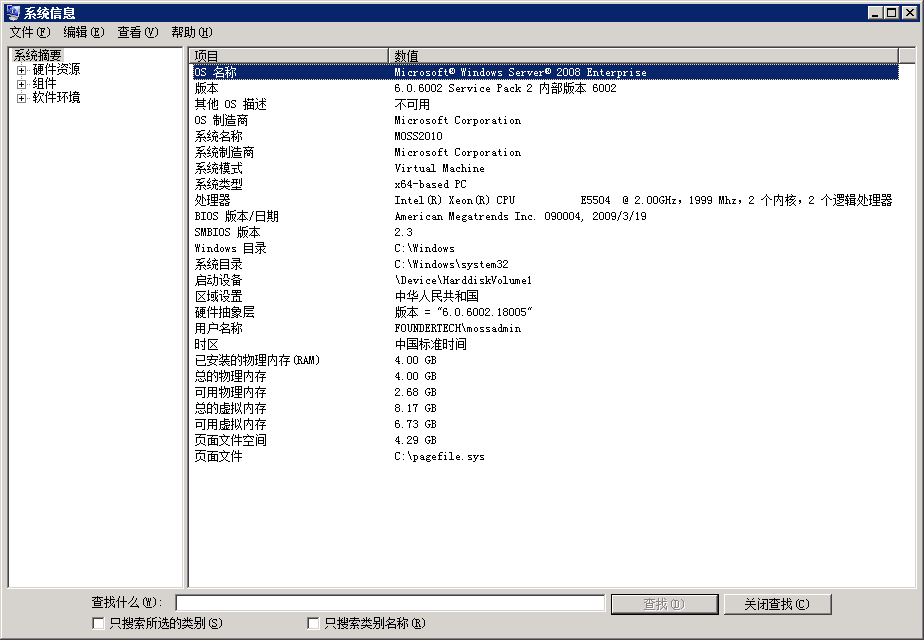Open the 帮助(H) menu
The height and width of the screenshot is (640, 924).
click(192, 32)
